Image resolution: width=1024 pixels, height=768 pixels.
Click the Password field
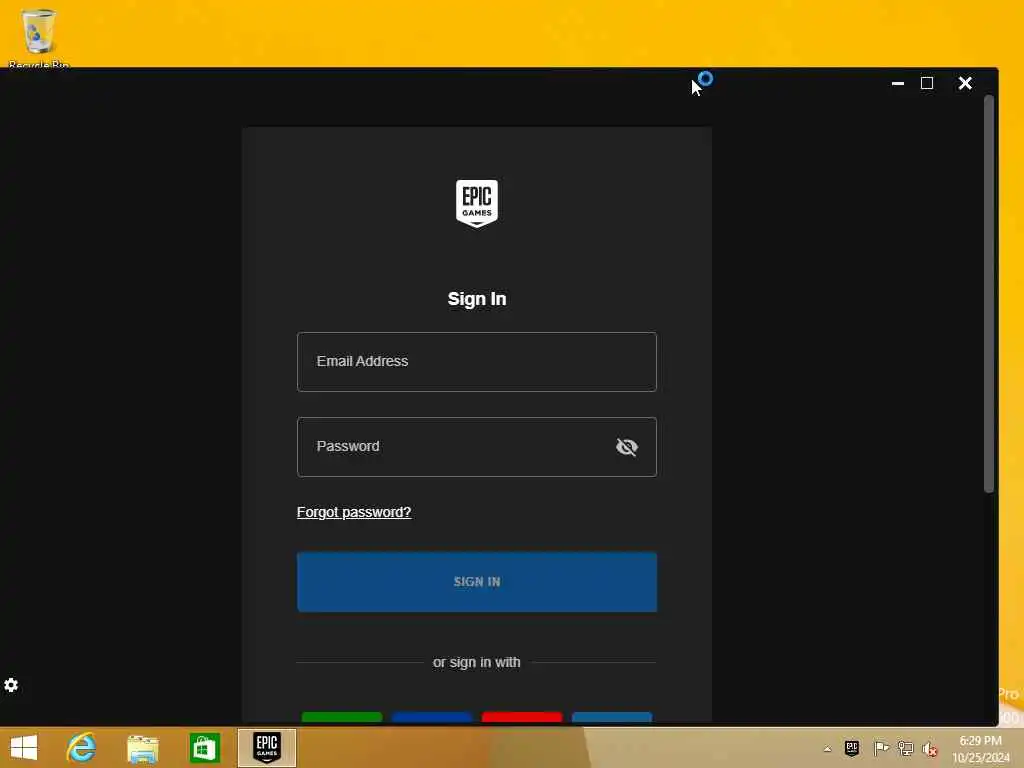(477, 447)
